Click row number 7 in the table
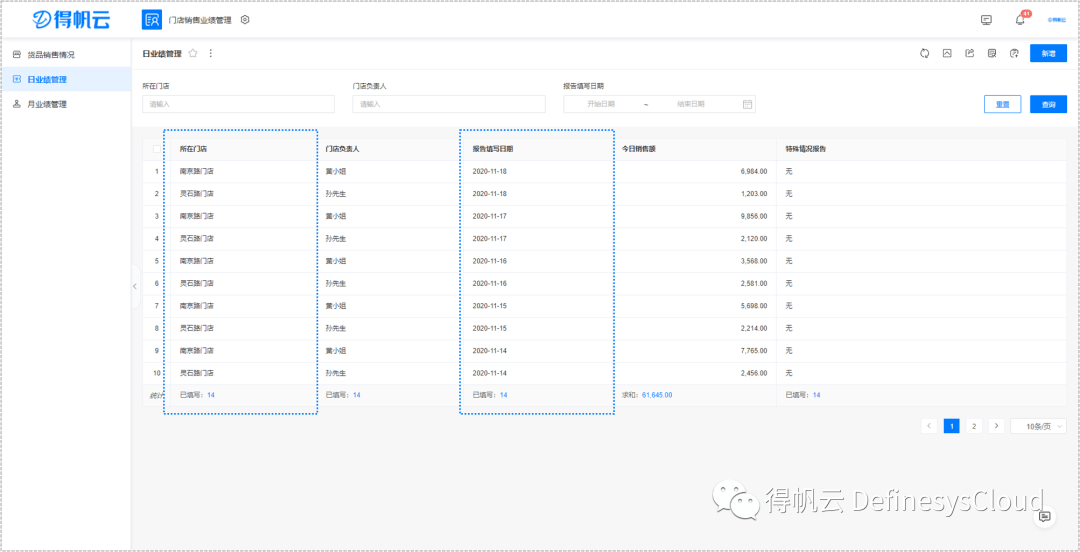The image size is (1080, 552). point(157,305)
